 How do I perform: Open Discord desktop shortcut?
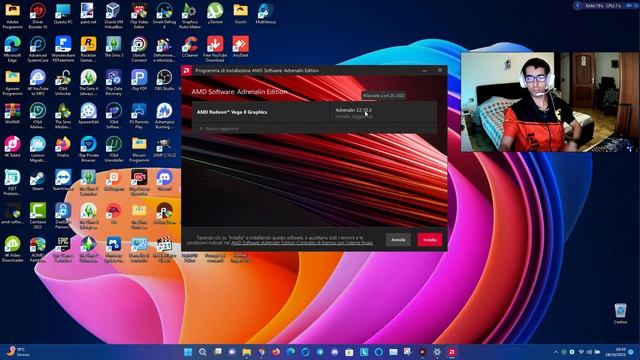(164, 180)
